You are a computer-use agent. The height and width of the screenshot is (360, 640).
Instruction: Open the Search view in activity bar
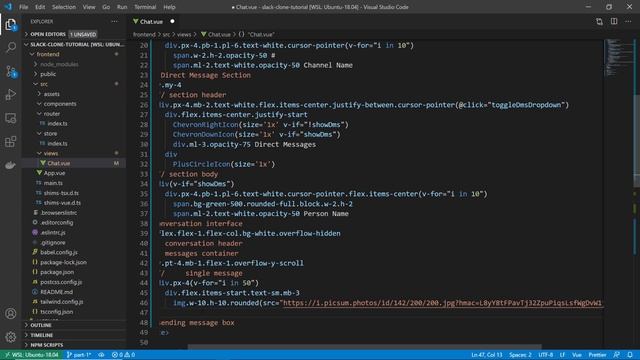(11, 48)
